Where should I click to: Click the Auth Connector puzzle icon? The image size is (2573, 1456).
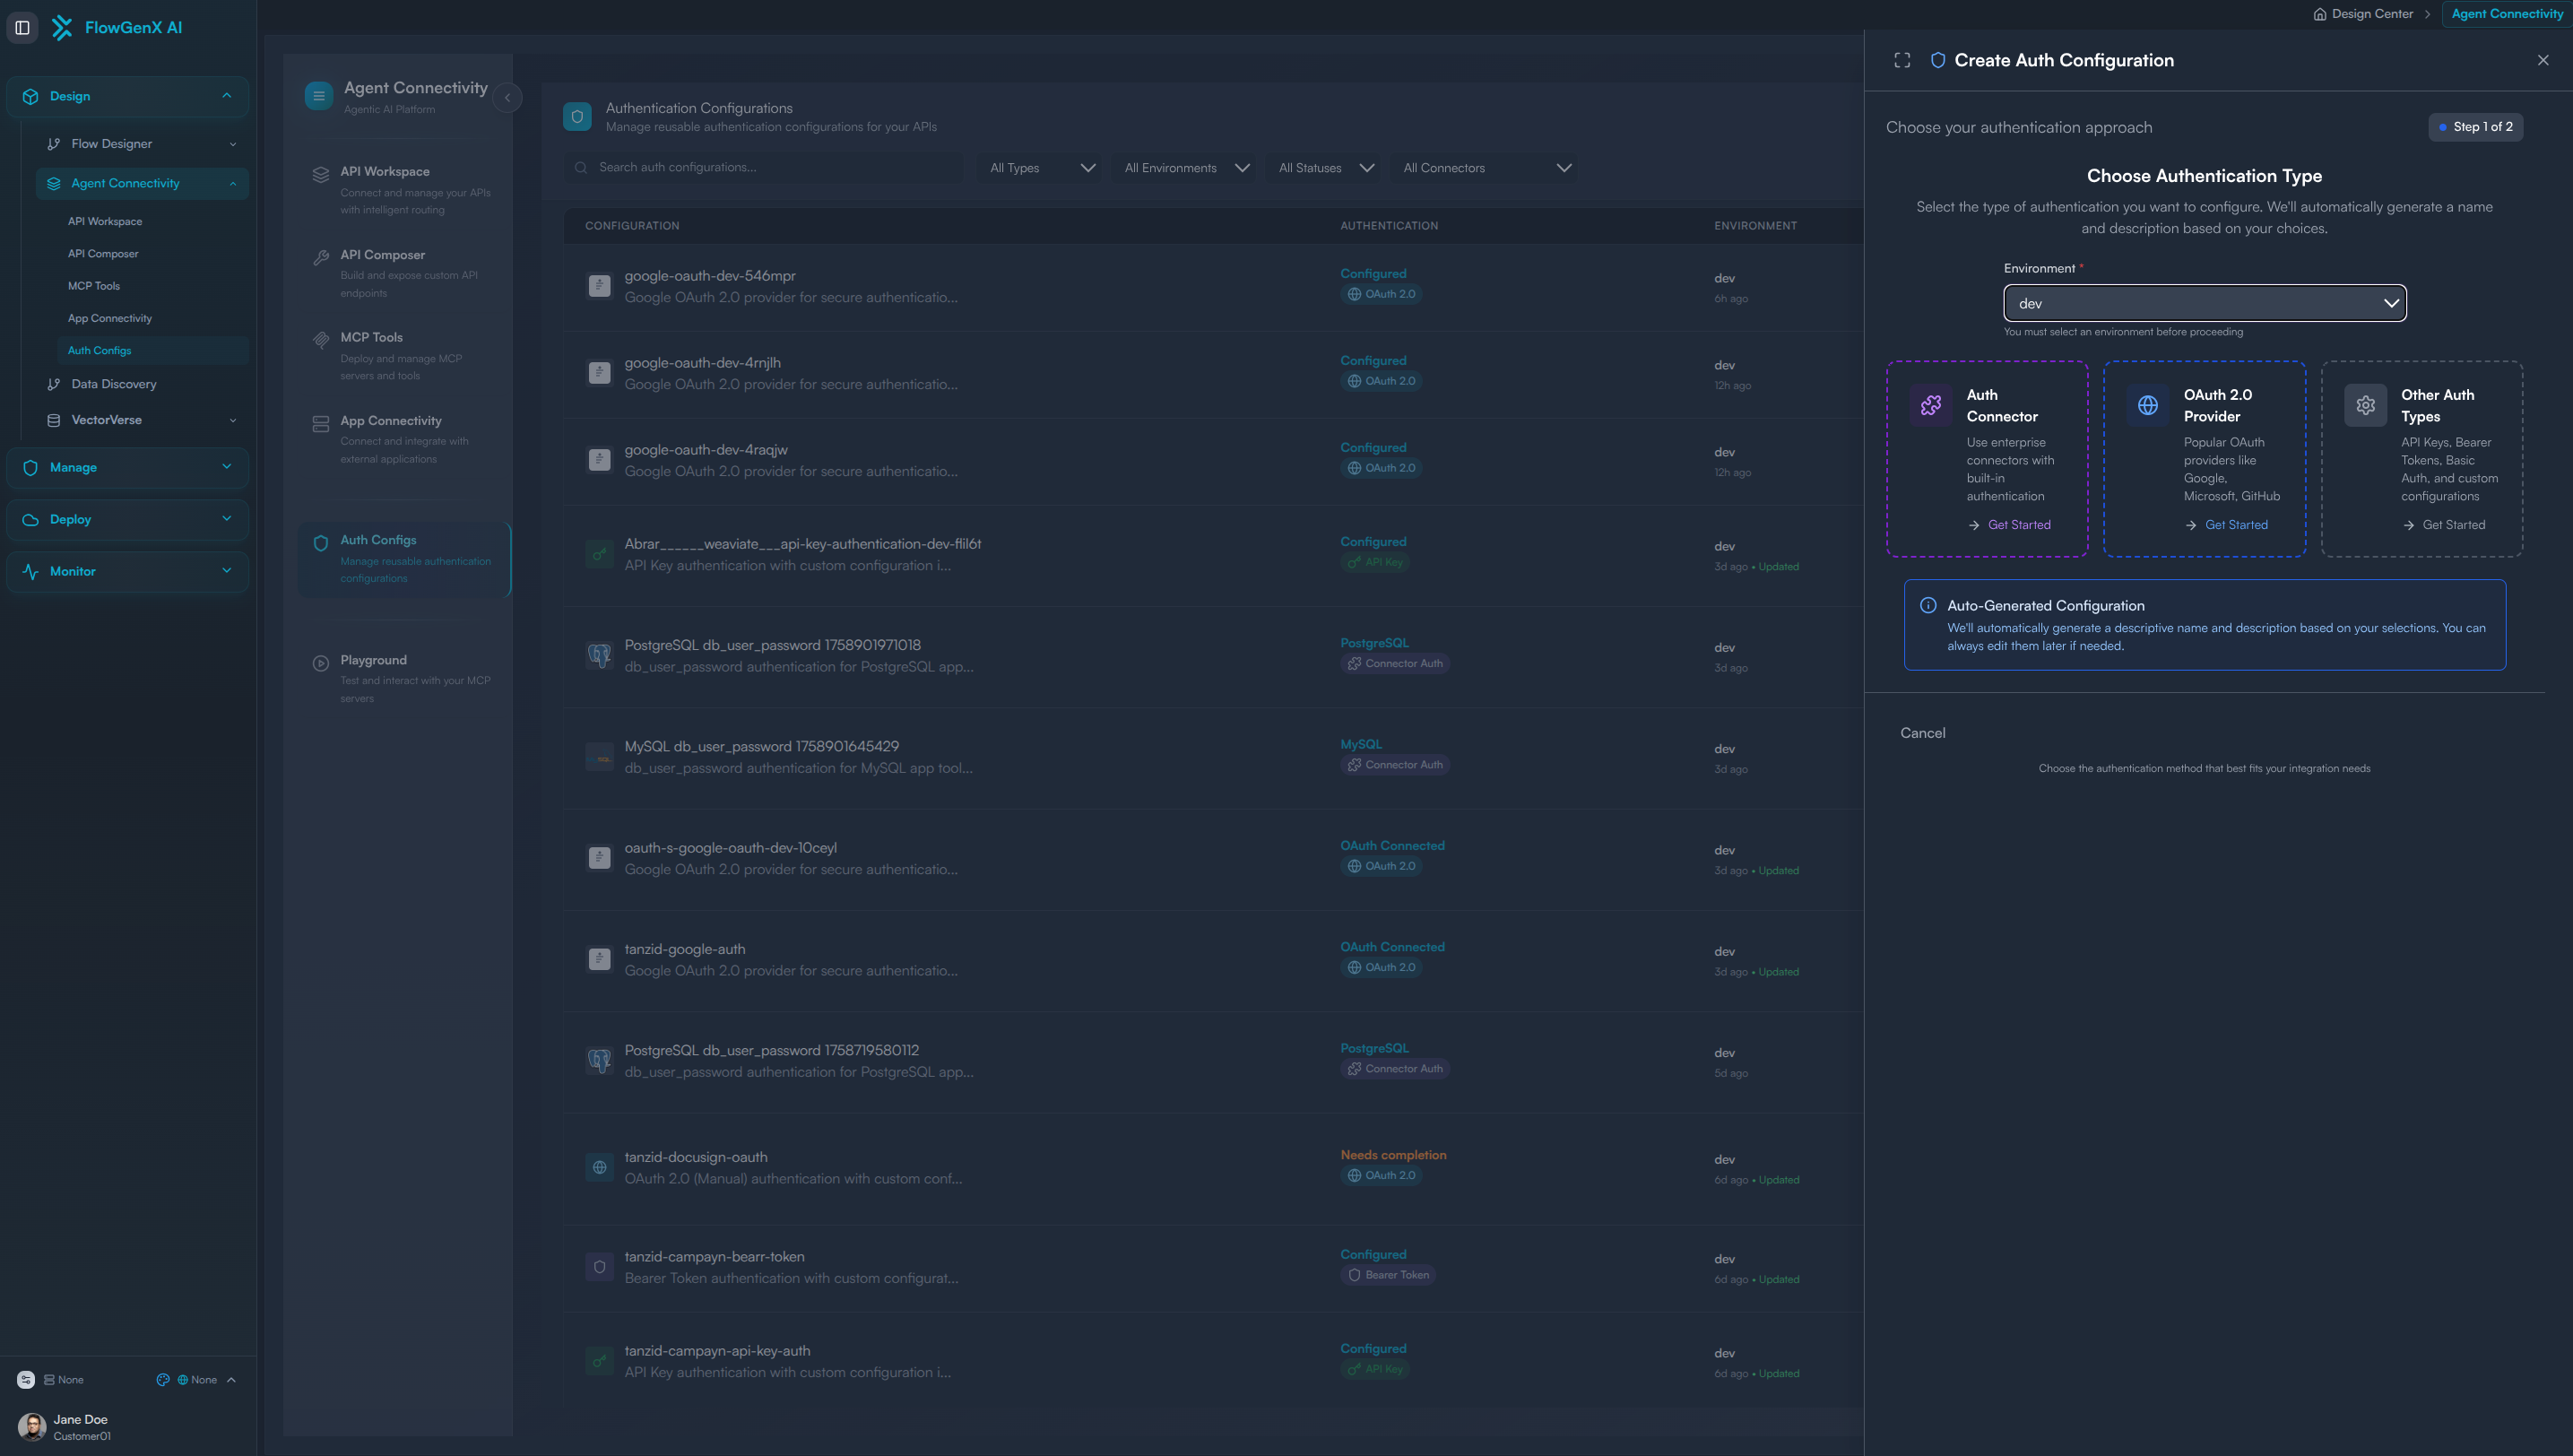click(1930, 405)
